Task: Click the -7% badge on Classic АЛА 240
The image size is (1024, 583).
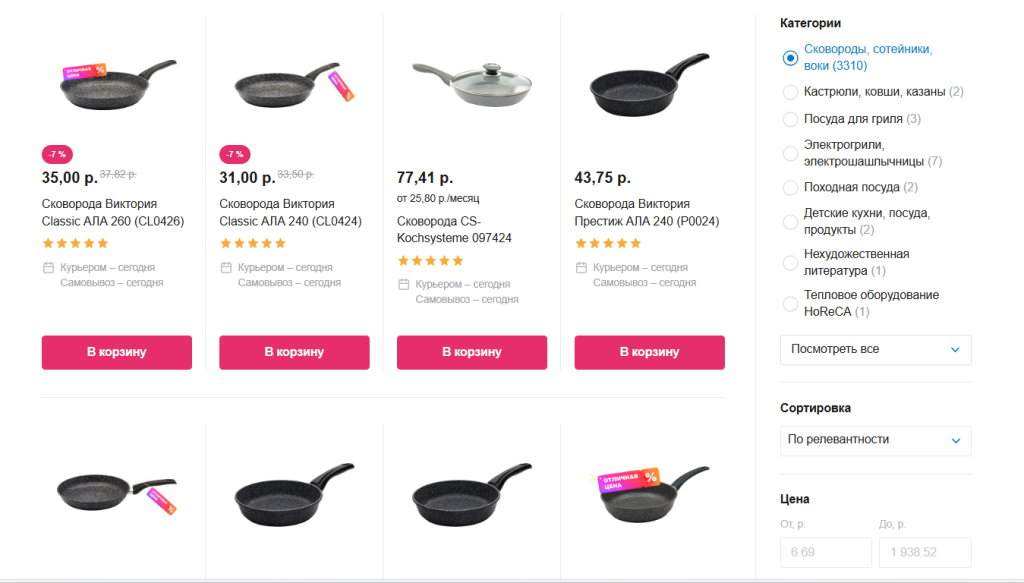Action: click(x=235, y=155)
